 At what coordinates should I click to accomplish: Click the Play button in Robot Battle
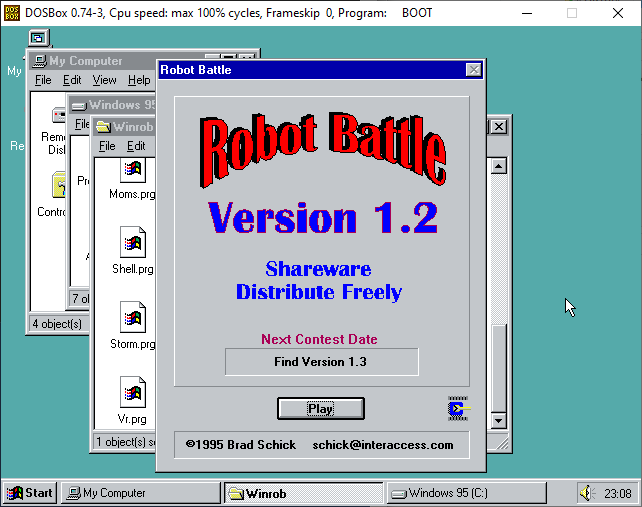(321, 408)
